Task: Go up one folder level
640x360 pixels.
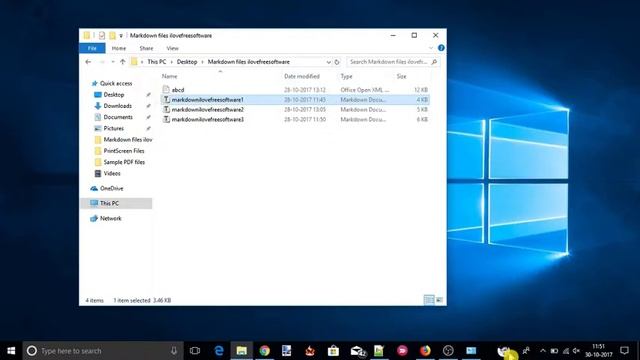Action: pos(122,62)
